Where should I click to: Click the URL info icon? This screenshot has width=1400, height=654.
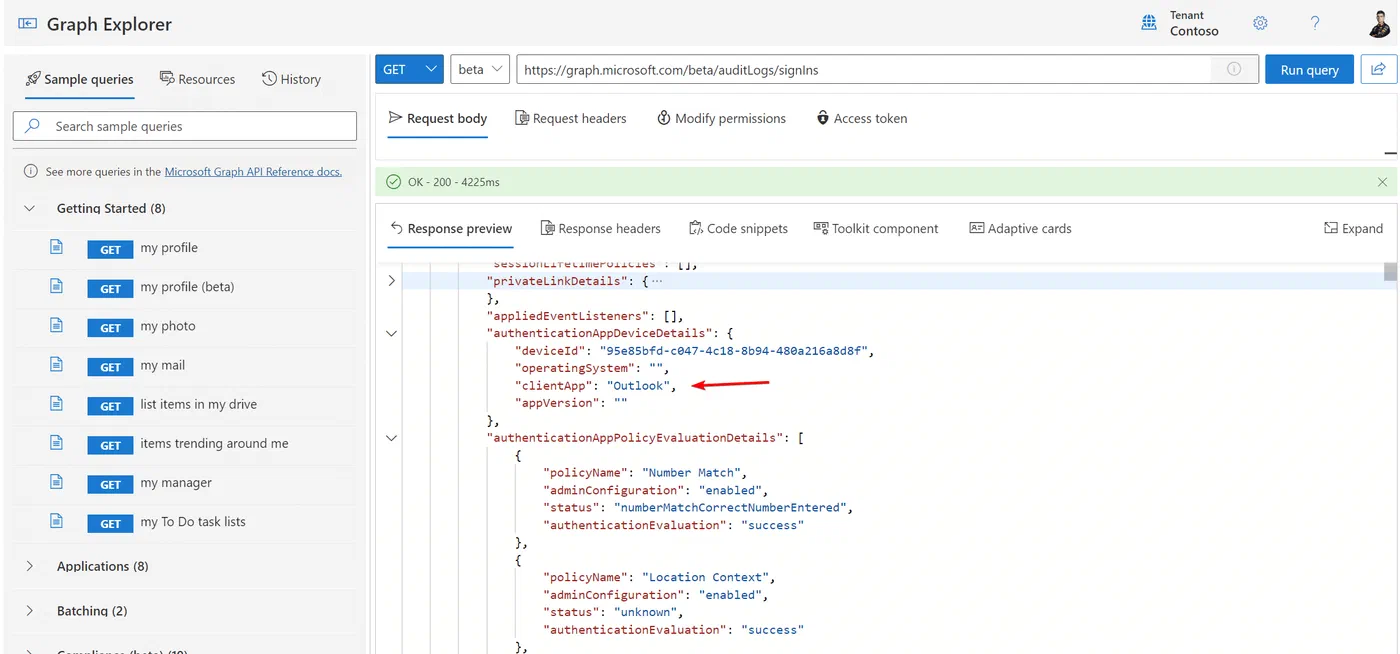click(1233, 69)
